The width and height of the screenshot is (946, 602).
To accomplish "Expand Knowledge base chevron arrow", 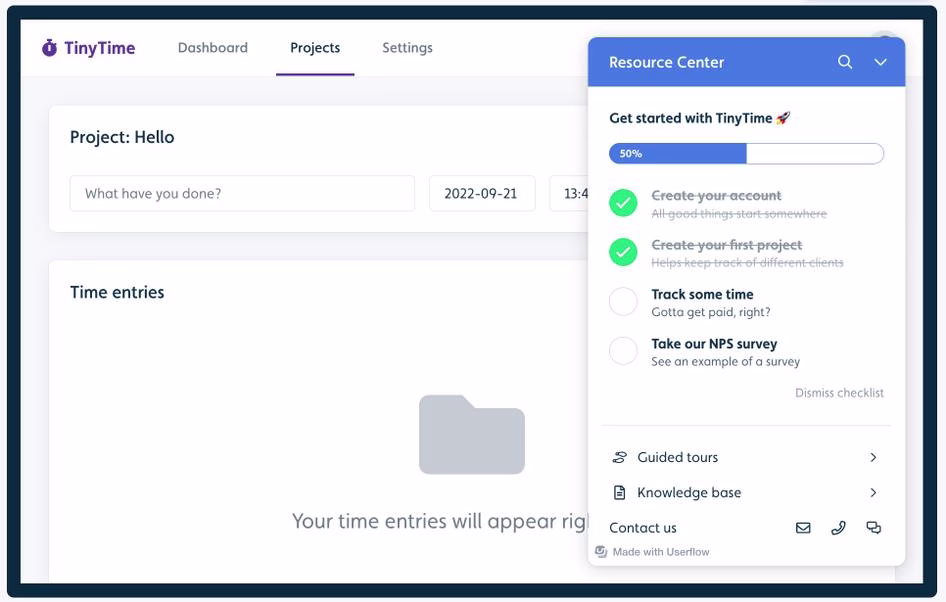I will pyautogui.click(x=873, y=493).
